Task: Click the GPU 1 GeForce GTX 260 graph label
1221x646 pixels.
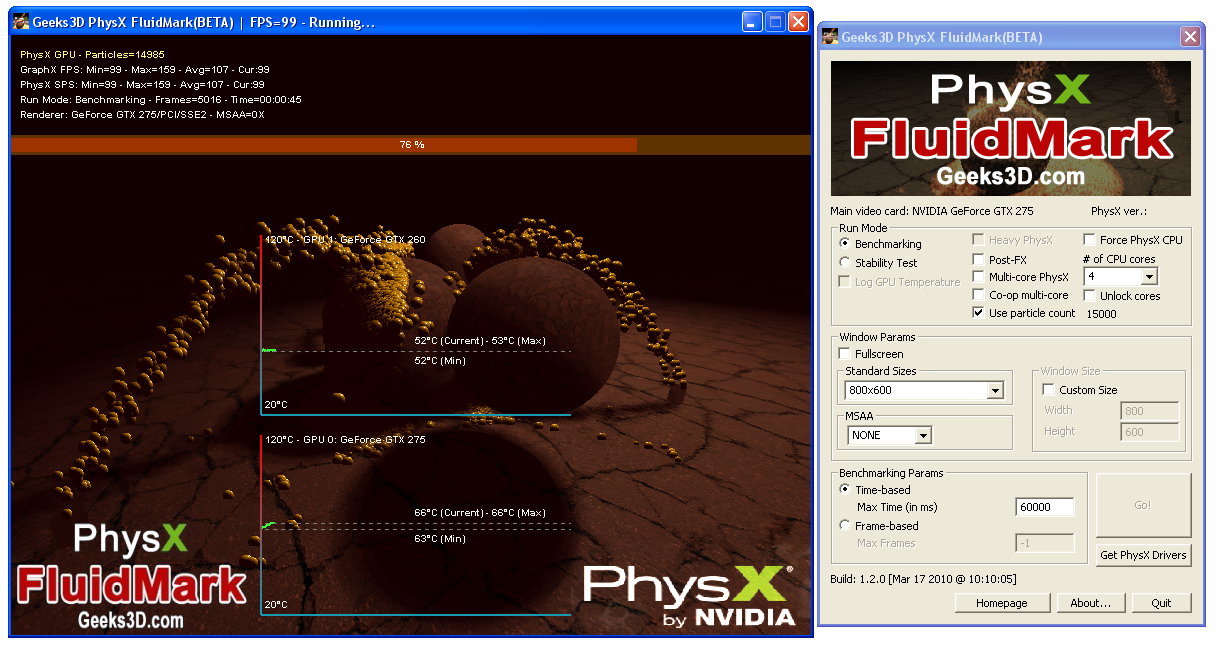Action: pyautogui.click(x=345, y=240)
